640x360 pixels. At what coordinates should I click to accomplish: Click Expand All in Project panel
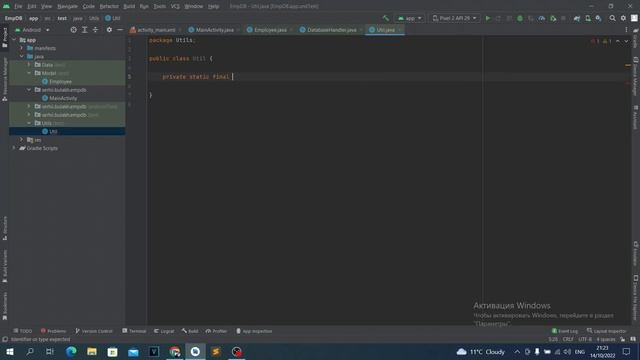[x=84, y=30]
